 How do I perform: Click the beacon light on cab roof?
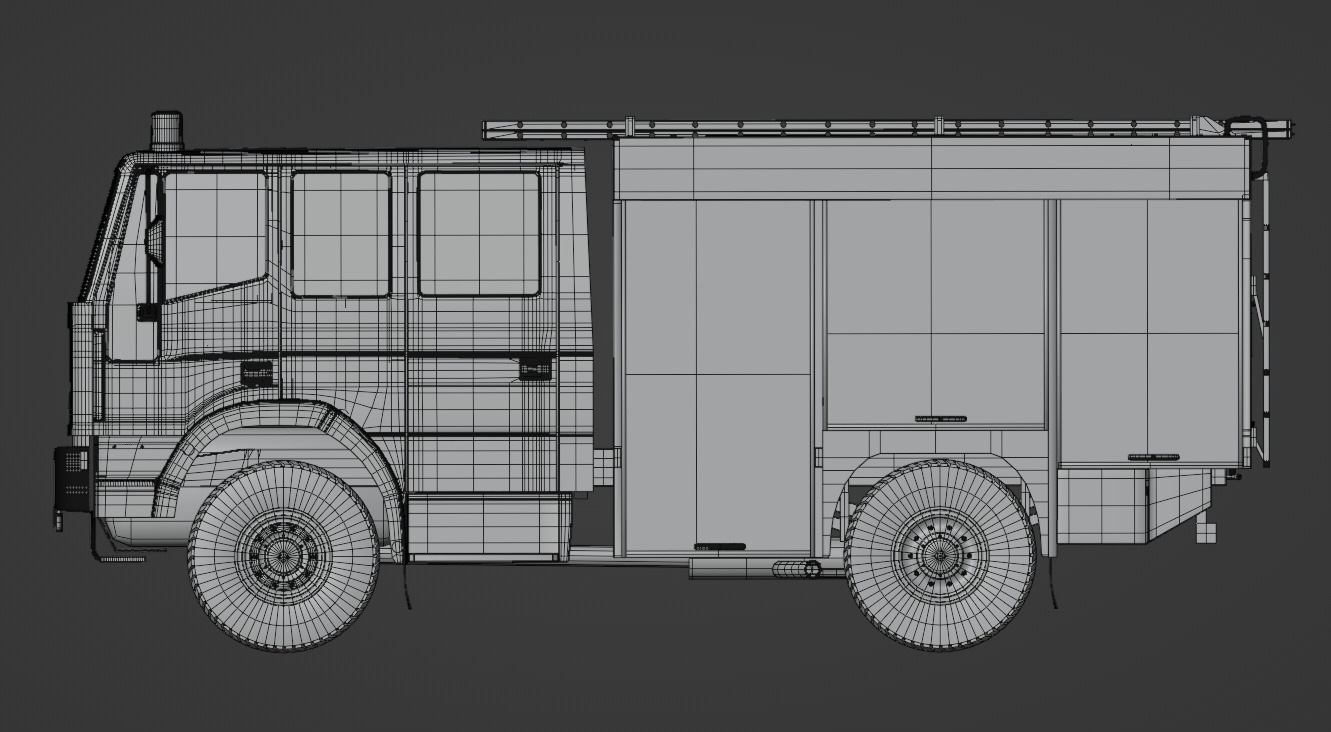coord(167,131)
